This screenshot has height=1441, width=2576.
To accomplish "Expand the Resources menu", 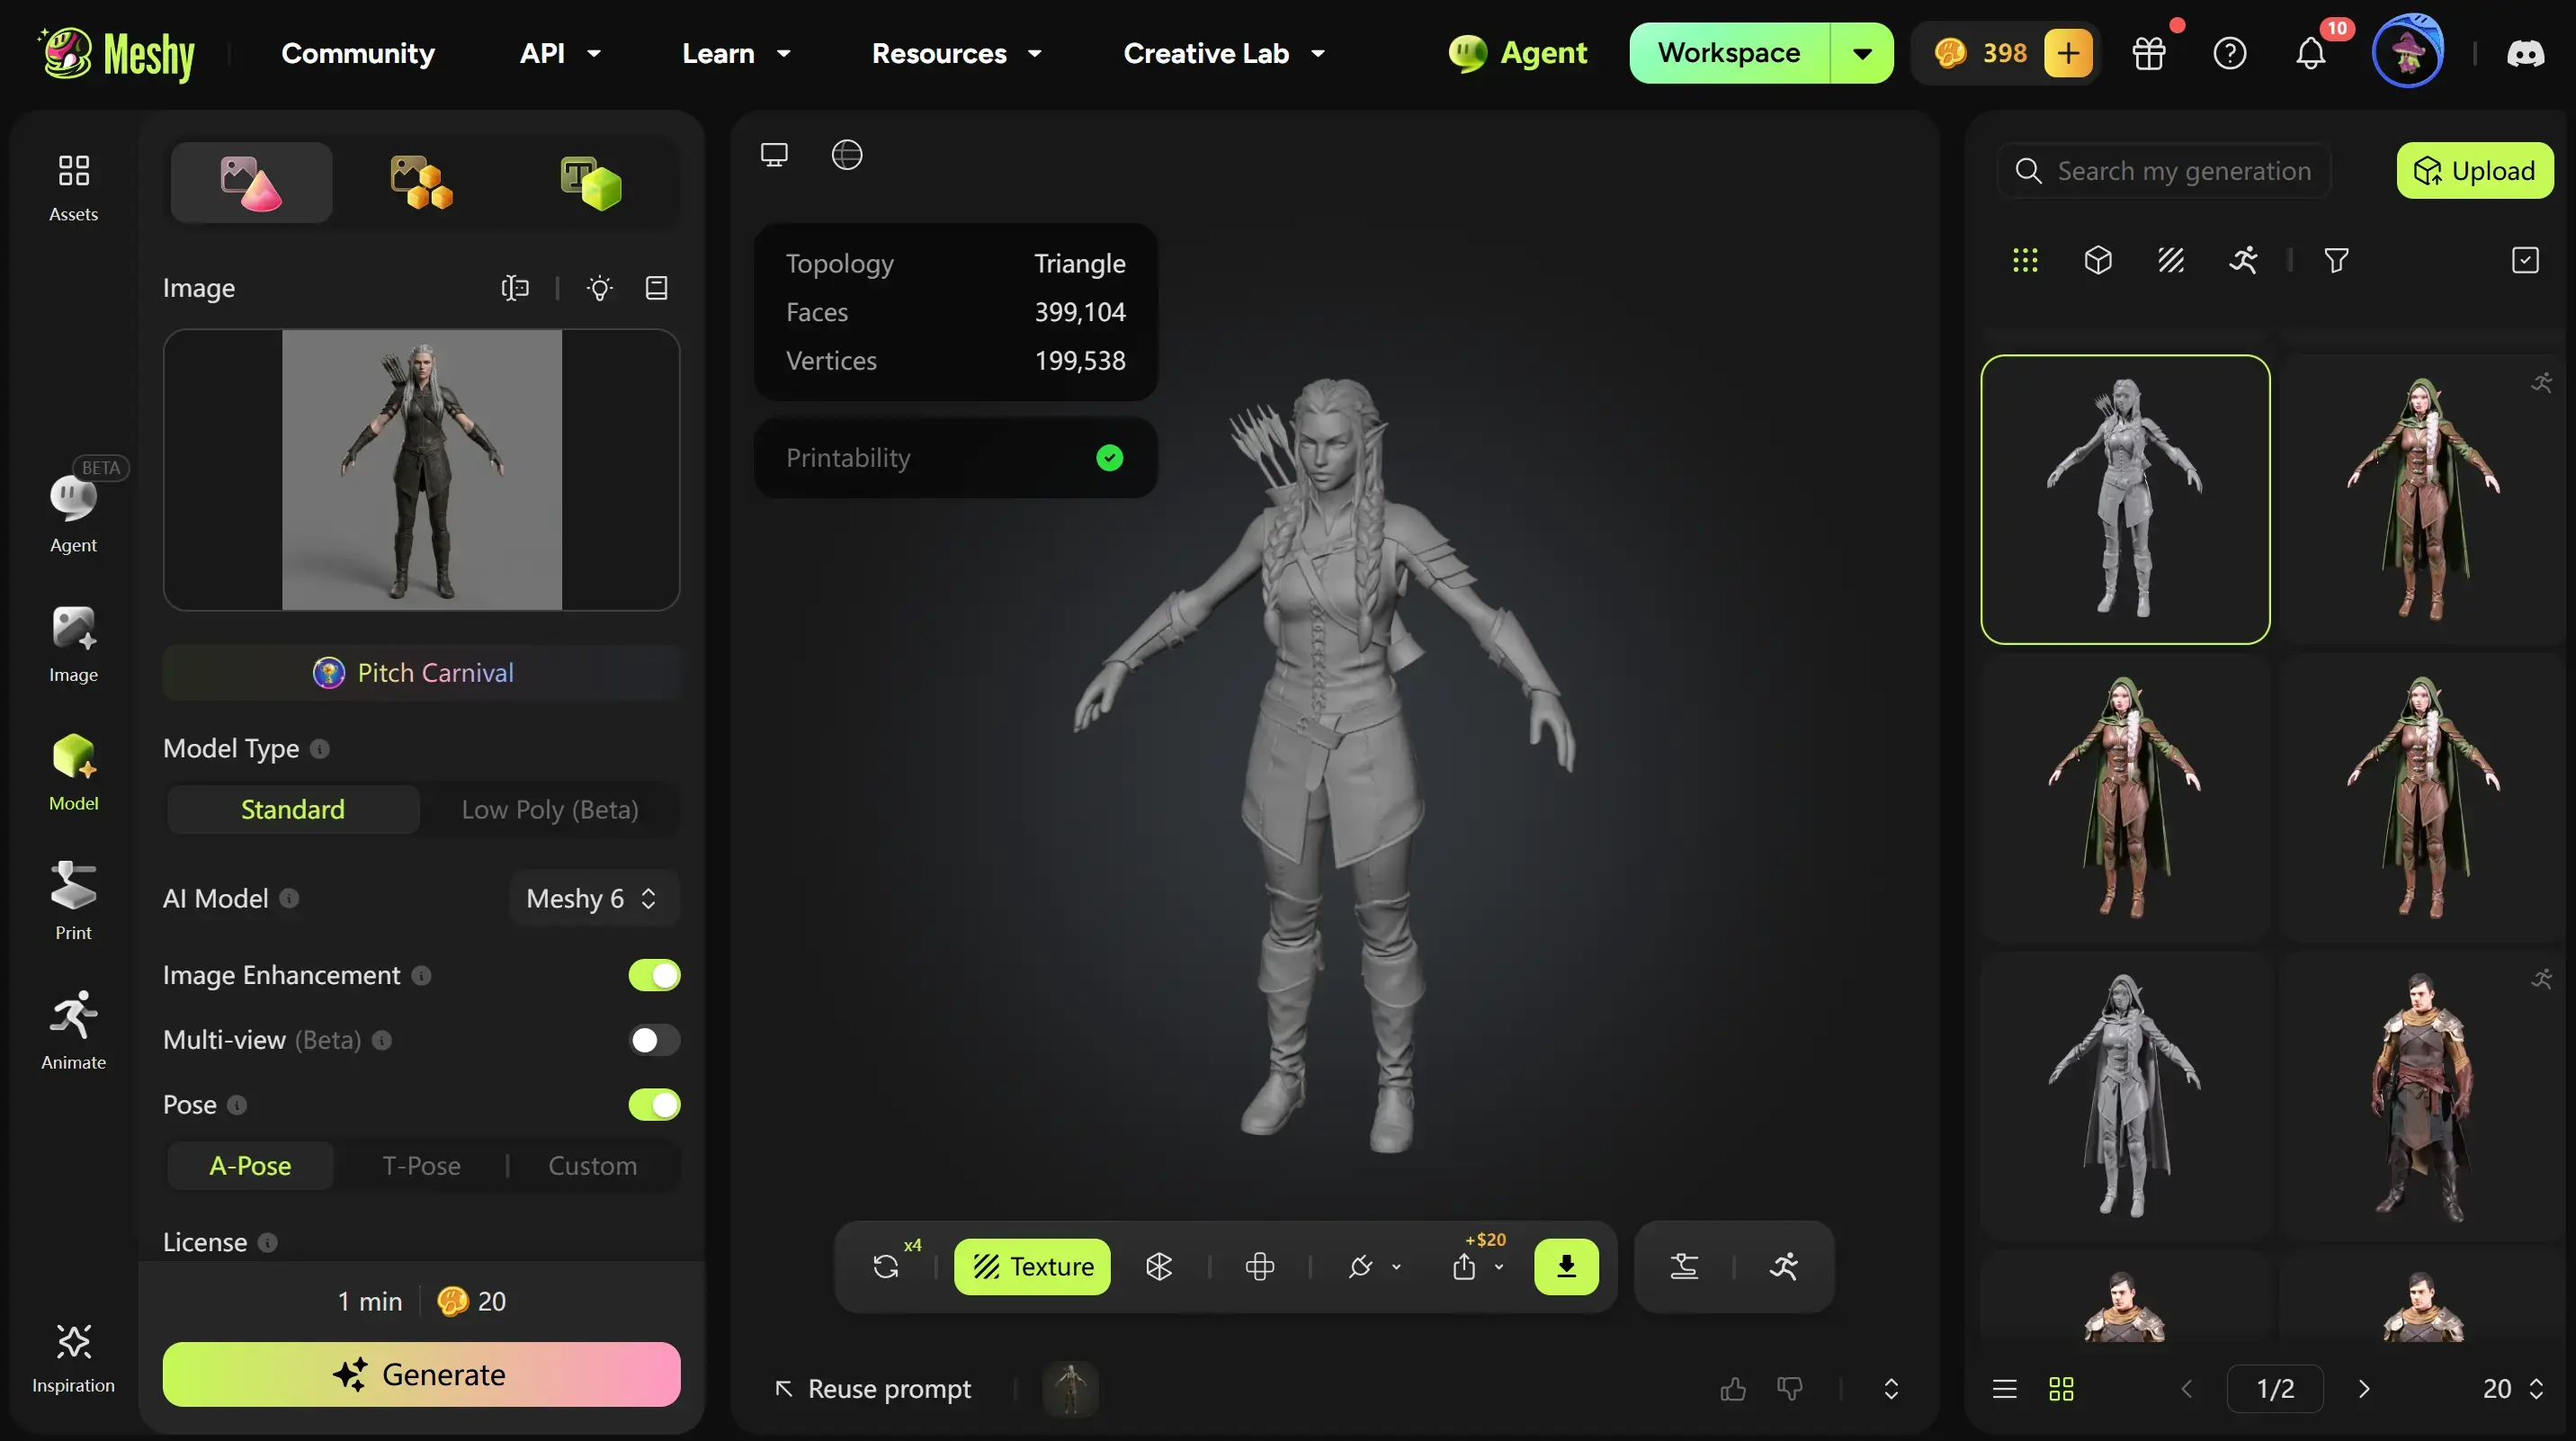I will (x=957, y=53).
